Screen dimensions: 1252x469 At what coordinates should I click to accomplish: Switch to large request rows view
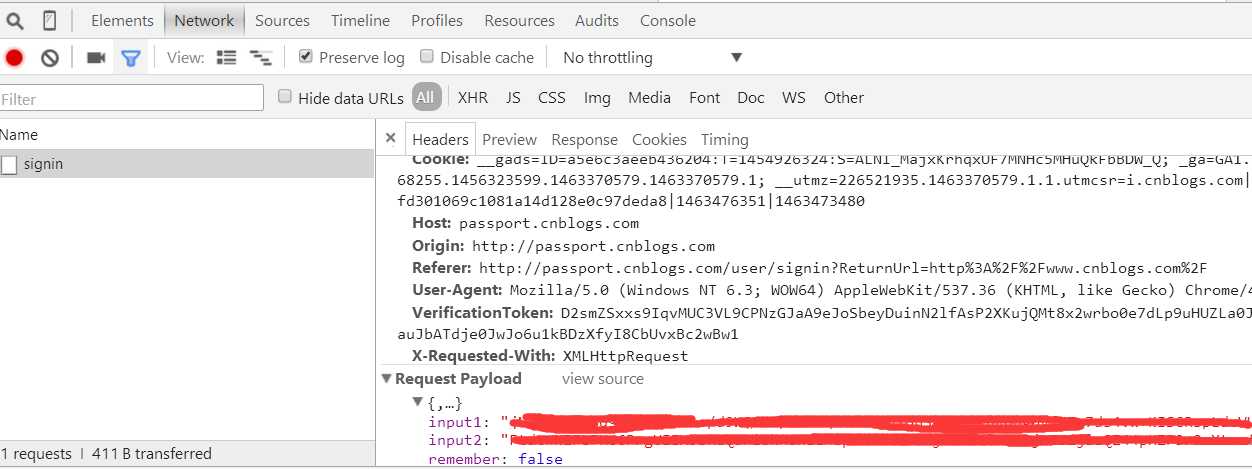coord(227,58)
